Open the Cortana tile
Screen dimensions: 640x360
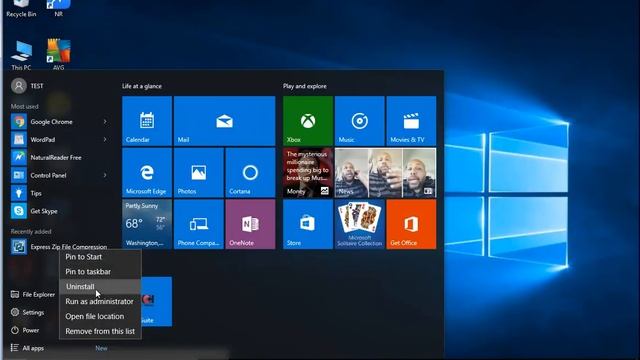point(250,173)
